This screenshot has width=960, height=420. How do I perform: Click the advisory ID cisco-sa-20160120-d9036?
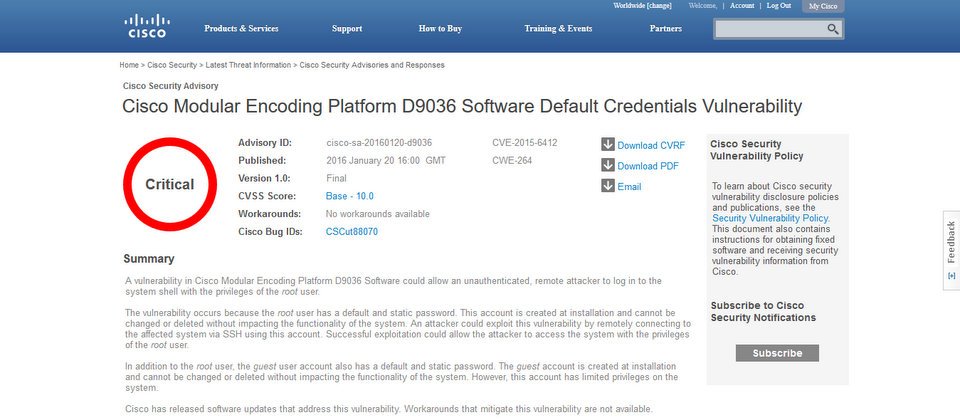pyautogui.click(x=379, y=143)
